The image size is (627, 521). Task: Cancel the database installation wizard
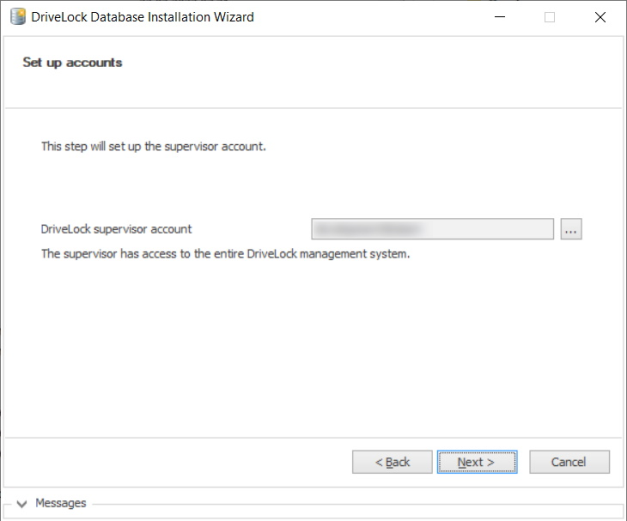click(568, 462)
